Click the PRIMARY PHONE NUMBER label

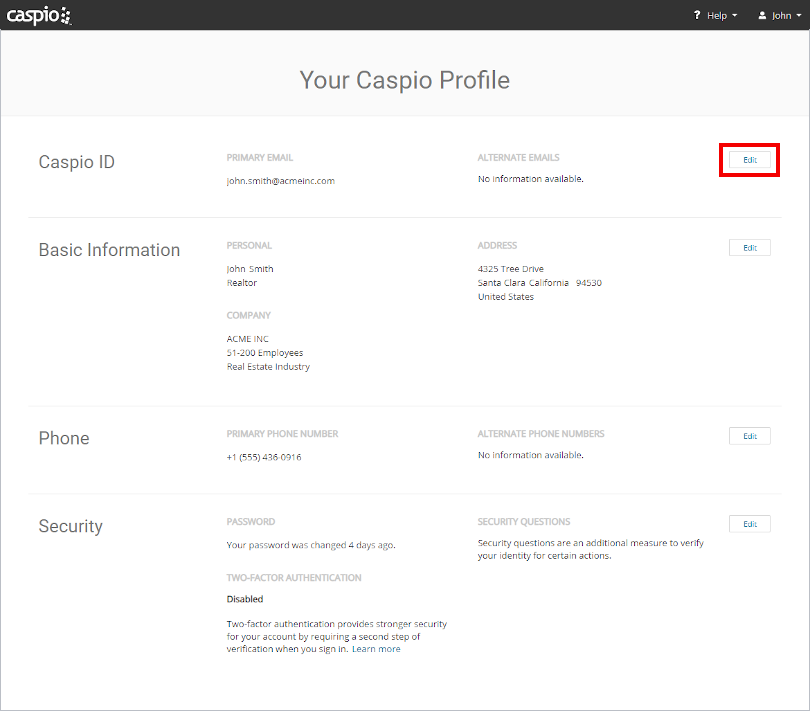(282, 434)
